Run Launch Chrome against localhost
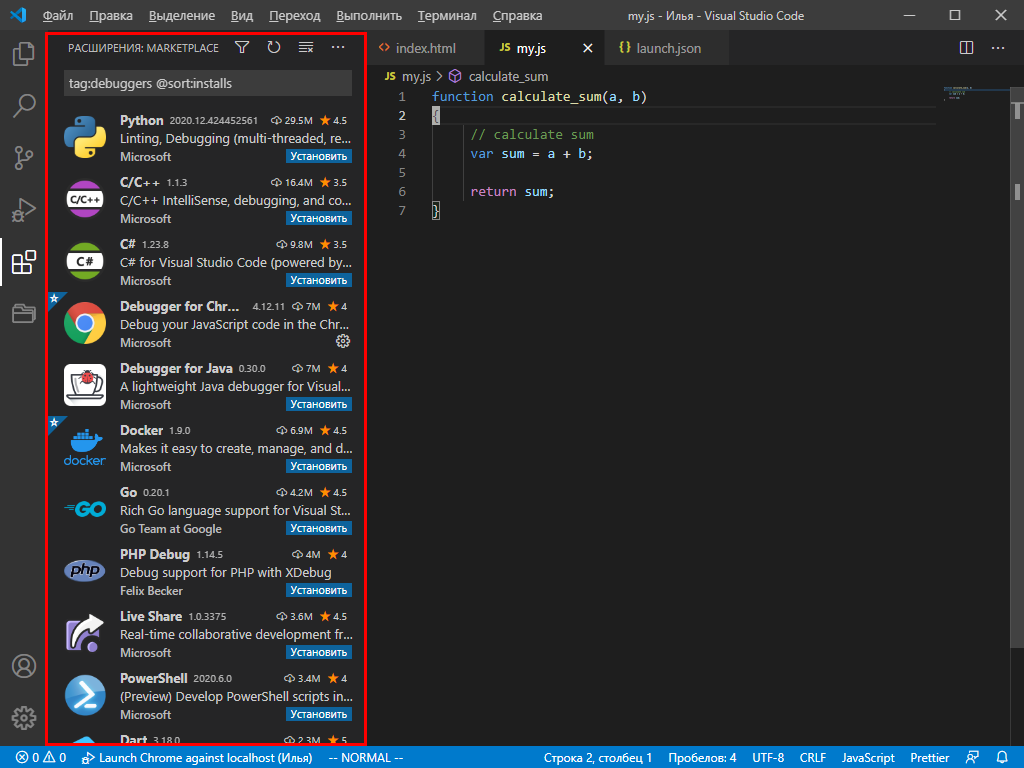The image size is (1024, 768). [x=196, y=758]
